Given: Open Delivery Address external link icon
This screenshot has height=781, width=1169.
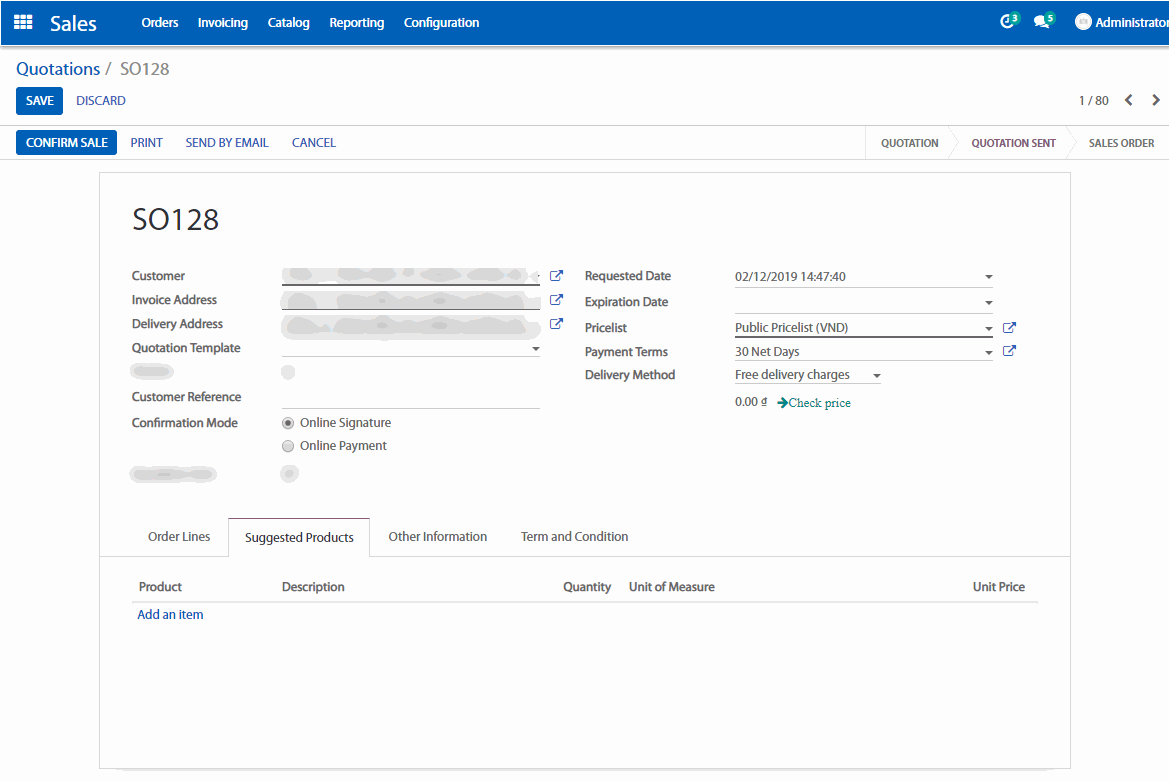Looking at the screenshot, I should [x=557, y=324].
